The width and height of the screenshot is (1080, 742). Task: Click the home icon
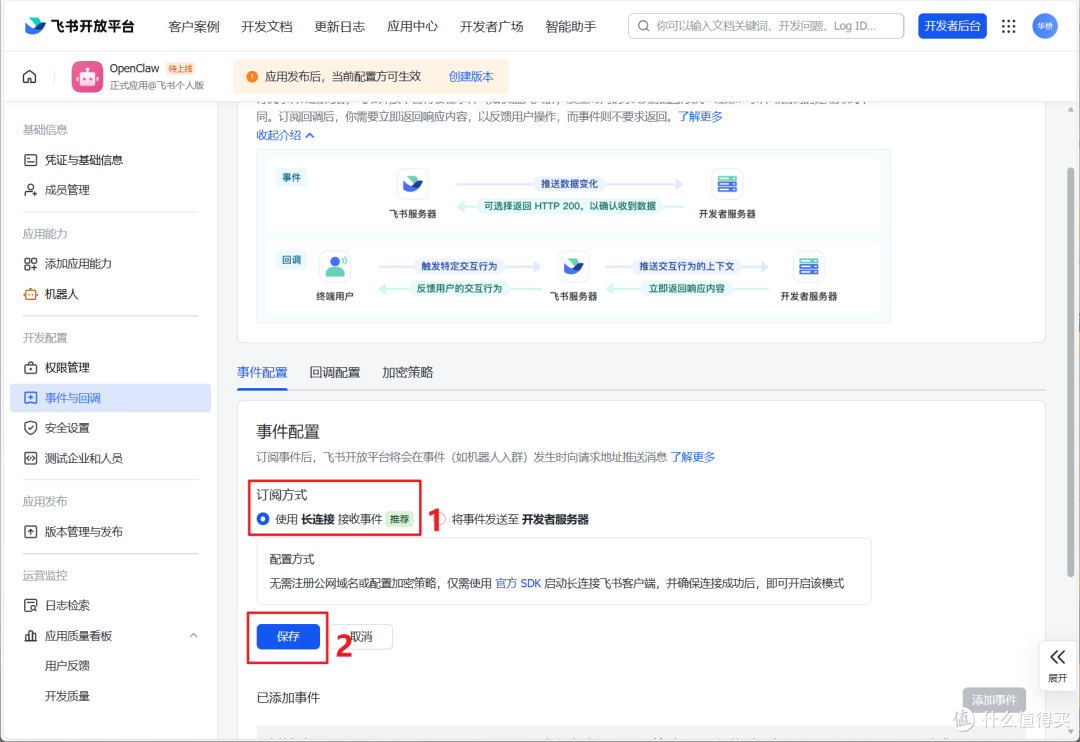30,76
